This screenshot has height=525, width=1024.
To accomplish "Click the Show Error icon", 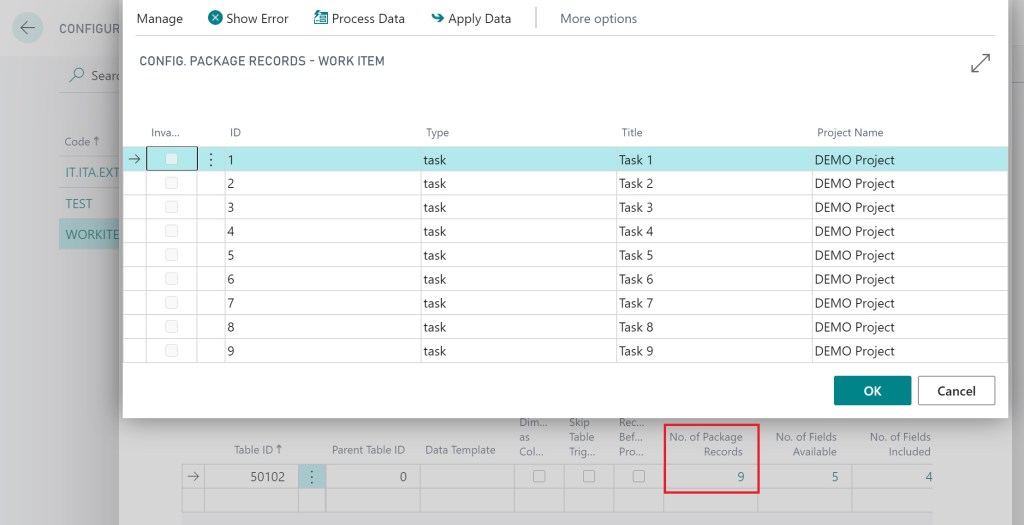I will point(215,18).
